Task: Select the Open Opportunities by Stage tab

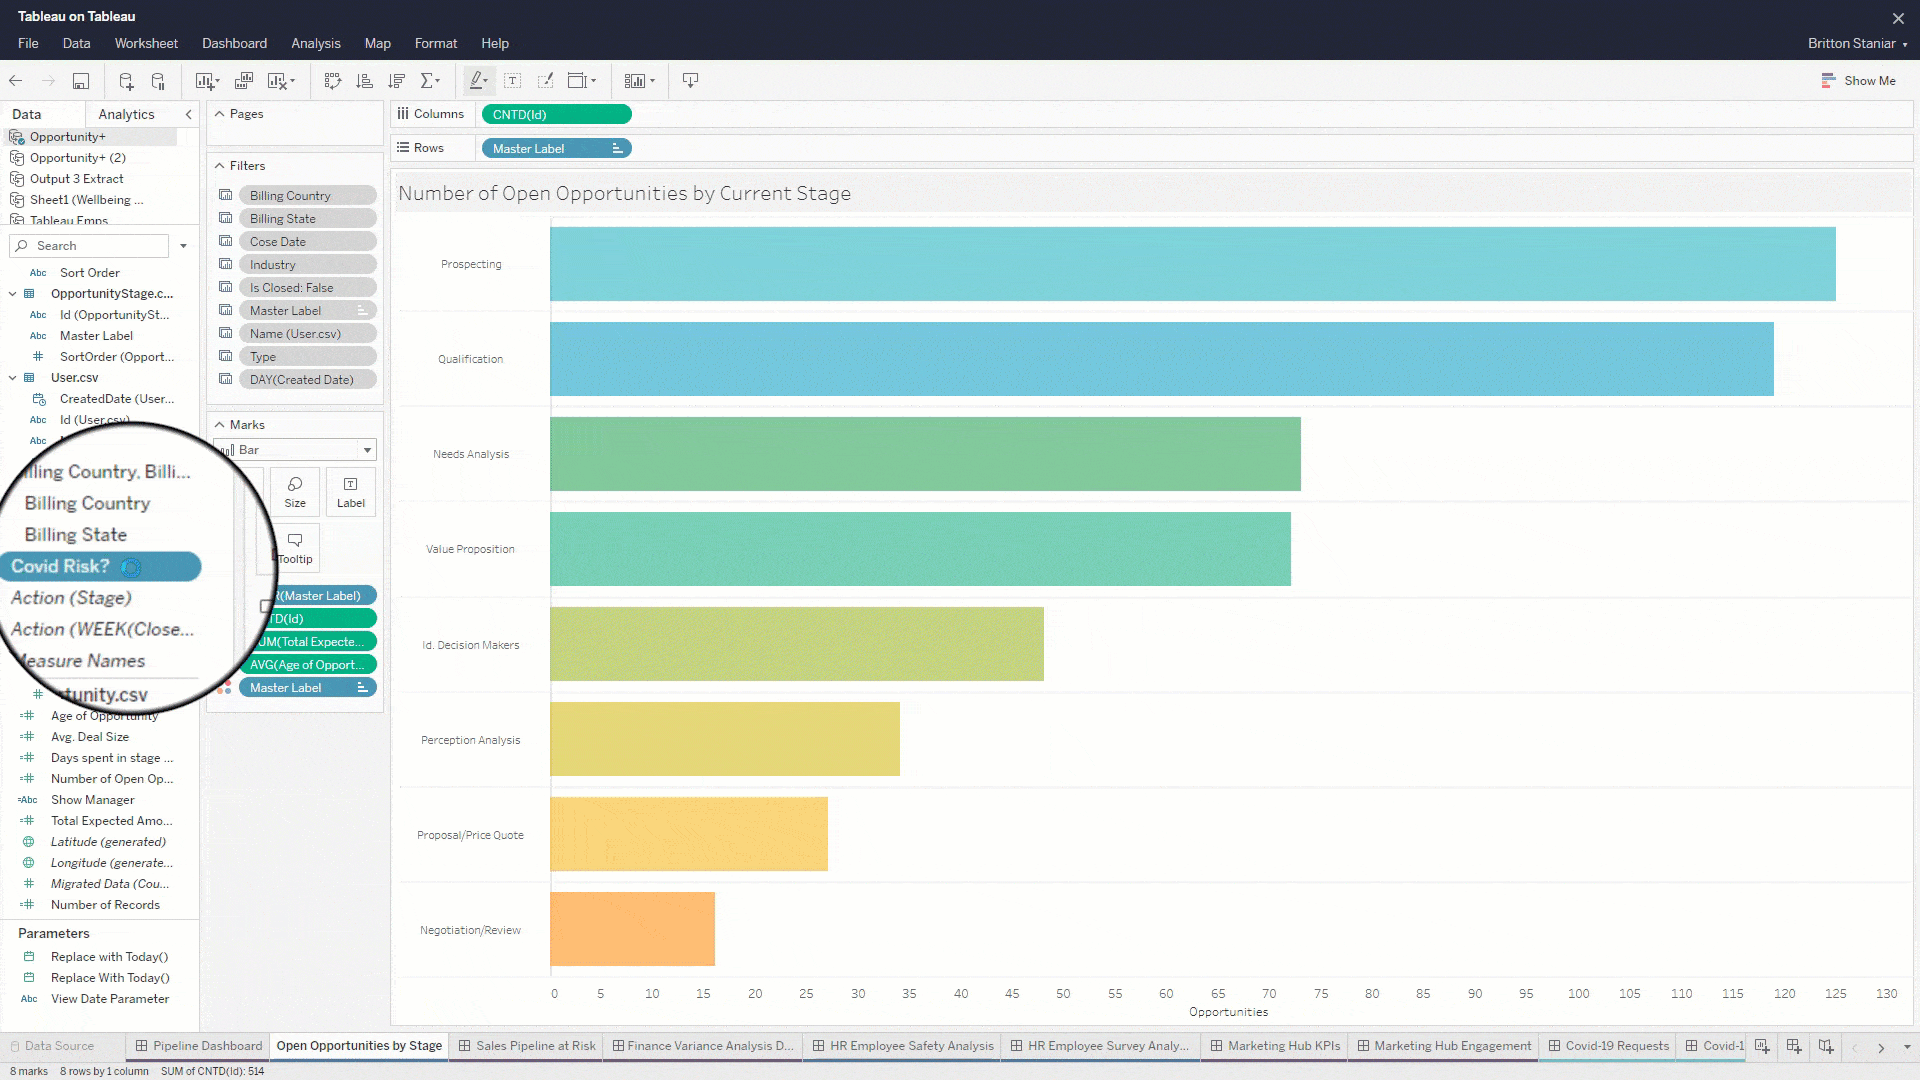Action: tap(359, 1044)
